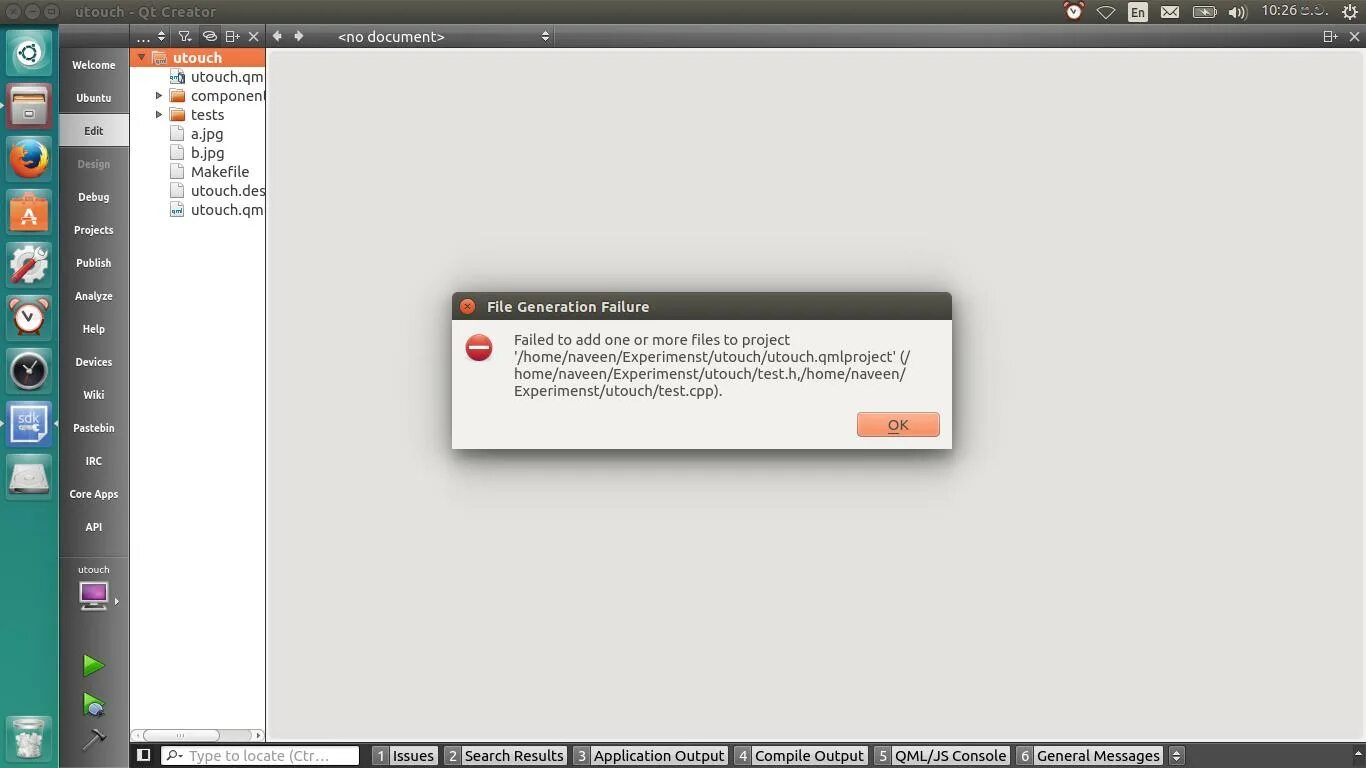
Task: Open General Messages pane
Action: [1089, 756]
